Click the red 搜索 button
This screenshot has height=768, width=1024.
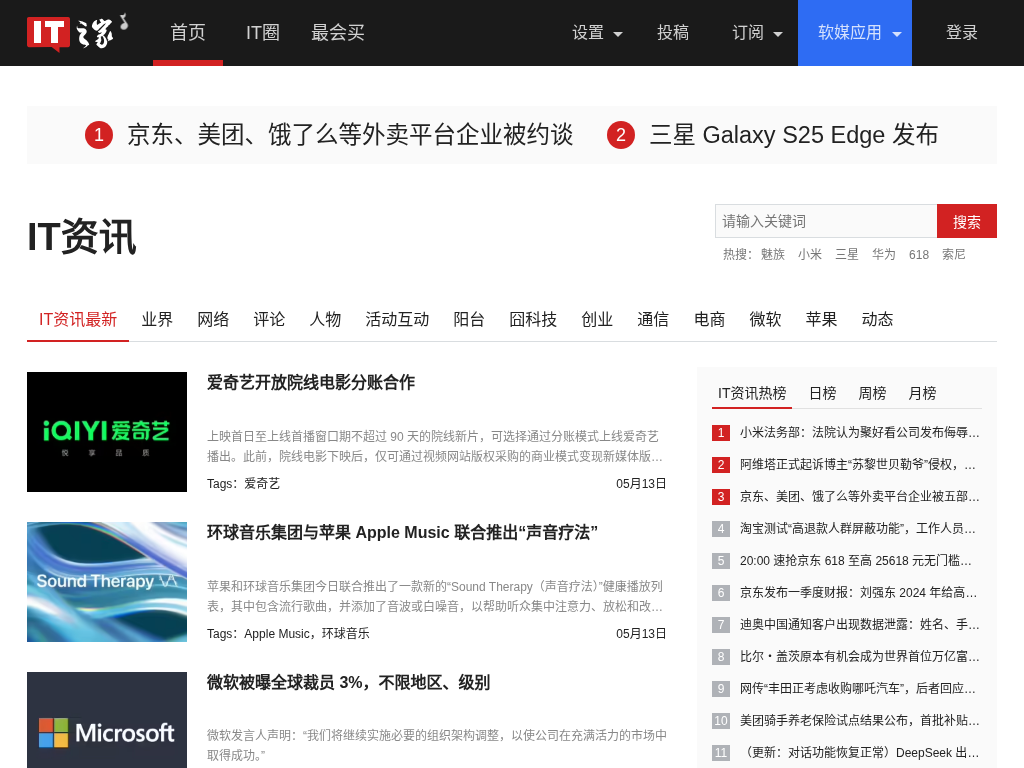[967, 221]
